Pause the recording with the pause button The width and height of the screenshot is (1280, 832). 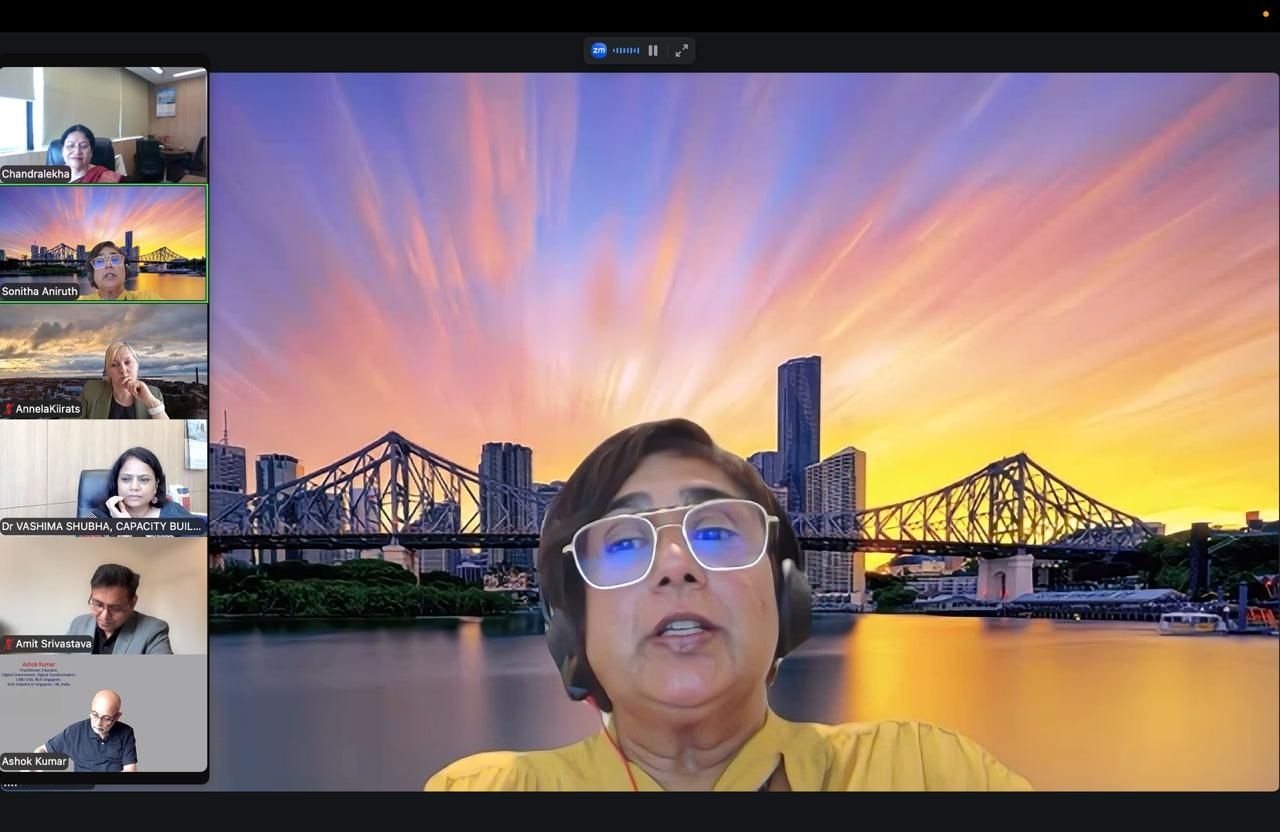coord(653,50)
